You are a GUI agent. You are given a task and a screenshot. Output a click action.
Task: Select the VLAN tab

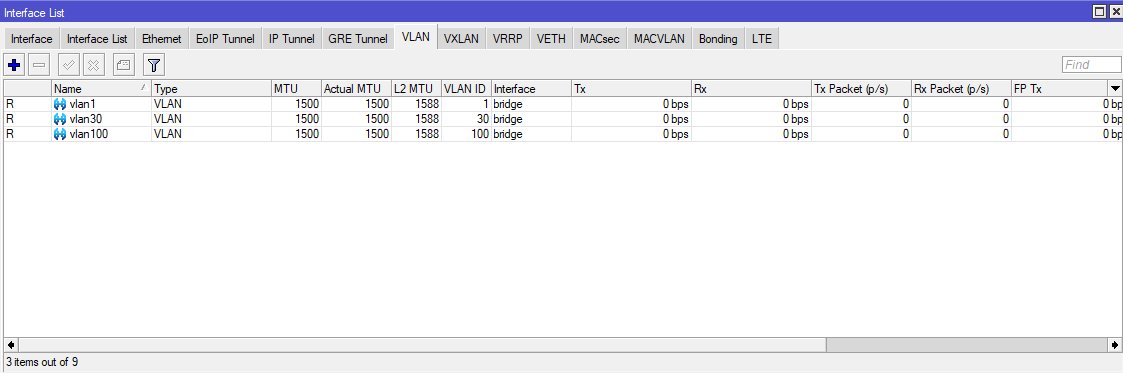coord(415,37)
